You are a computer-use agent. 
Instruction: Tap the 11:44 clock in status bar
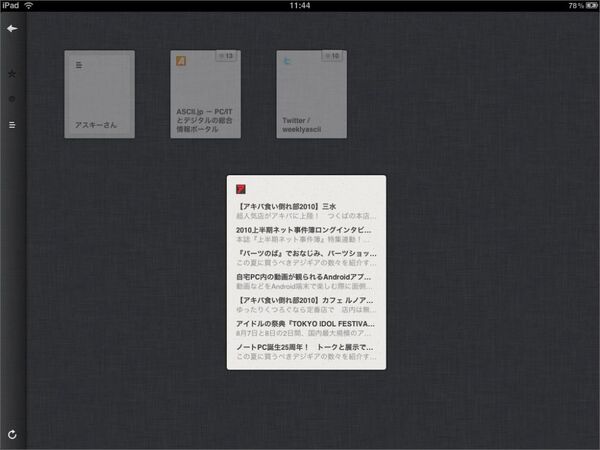[x=300, y=5]
